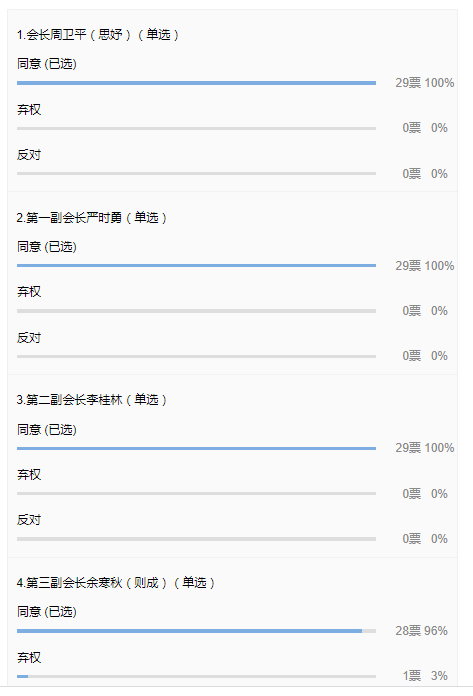This screenshot has width=473, height=696.
Task: Select 同意 for 第二副会长李桂林
Action: tap(47, 430)
